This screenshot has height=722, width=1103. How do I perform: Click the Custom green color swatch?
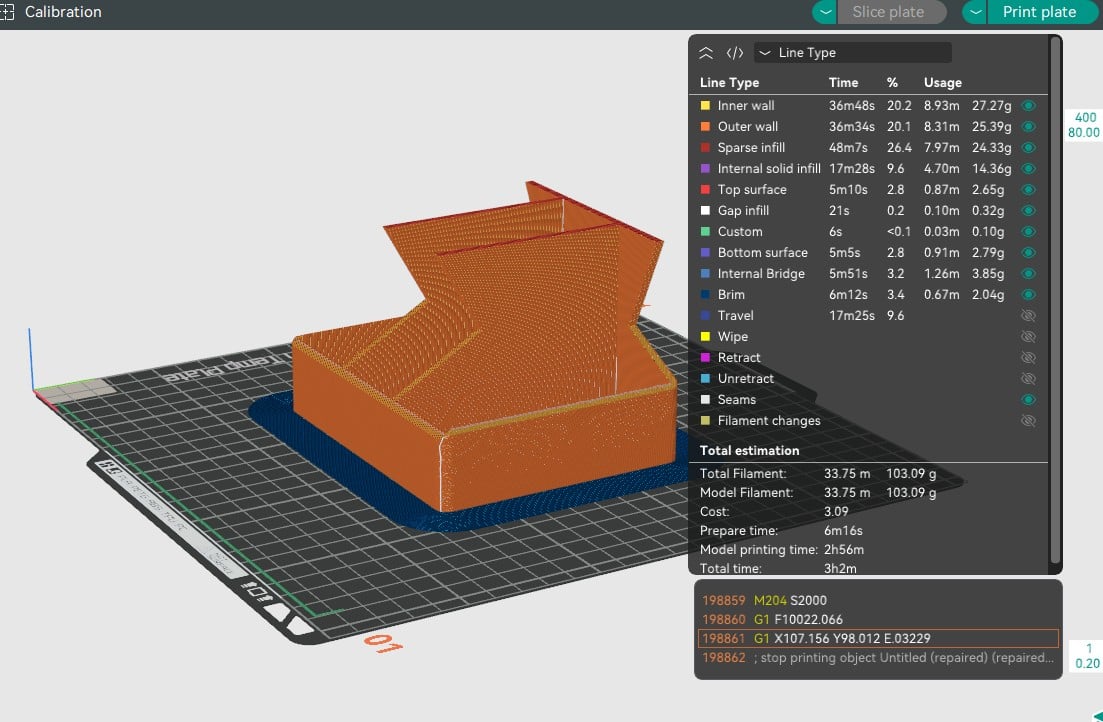pyautogui.click(x=705, y=232)
